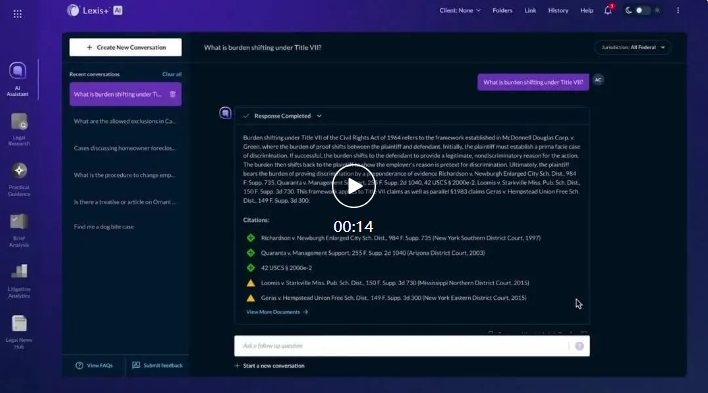Open the AI Assistant sidebar icon

click(x=18, y=71)
